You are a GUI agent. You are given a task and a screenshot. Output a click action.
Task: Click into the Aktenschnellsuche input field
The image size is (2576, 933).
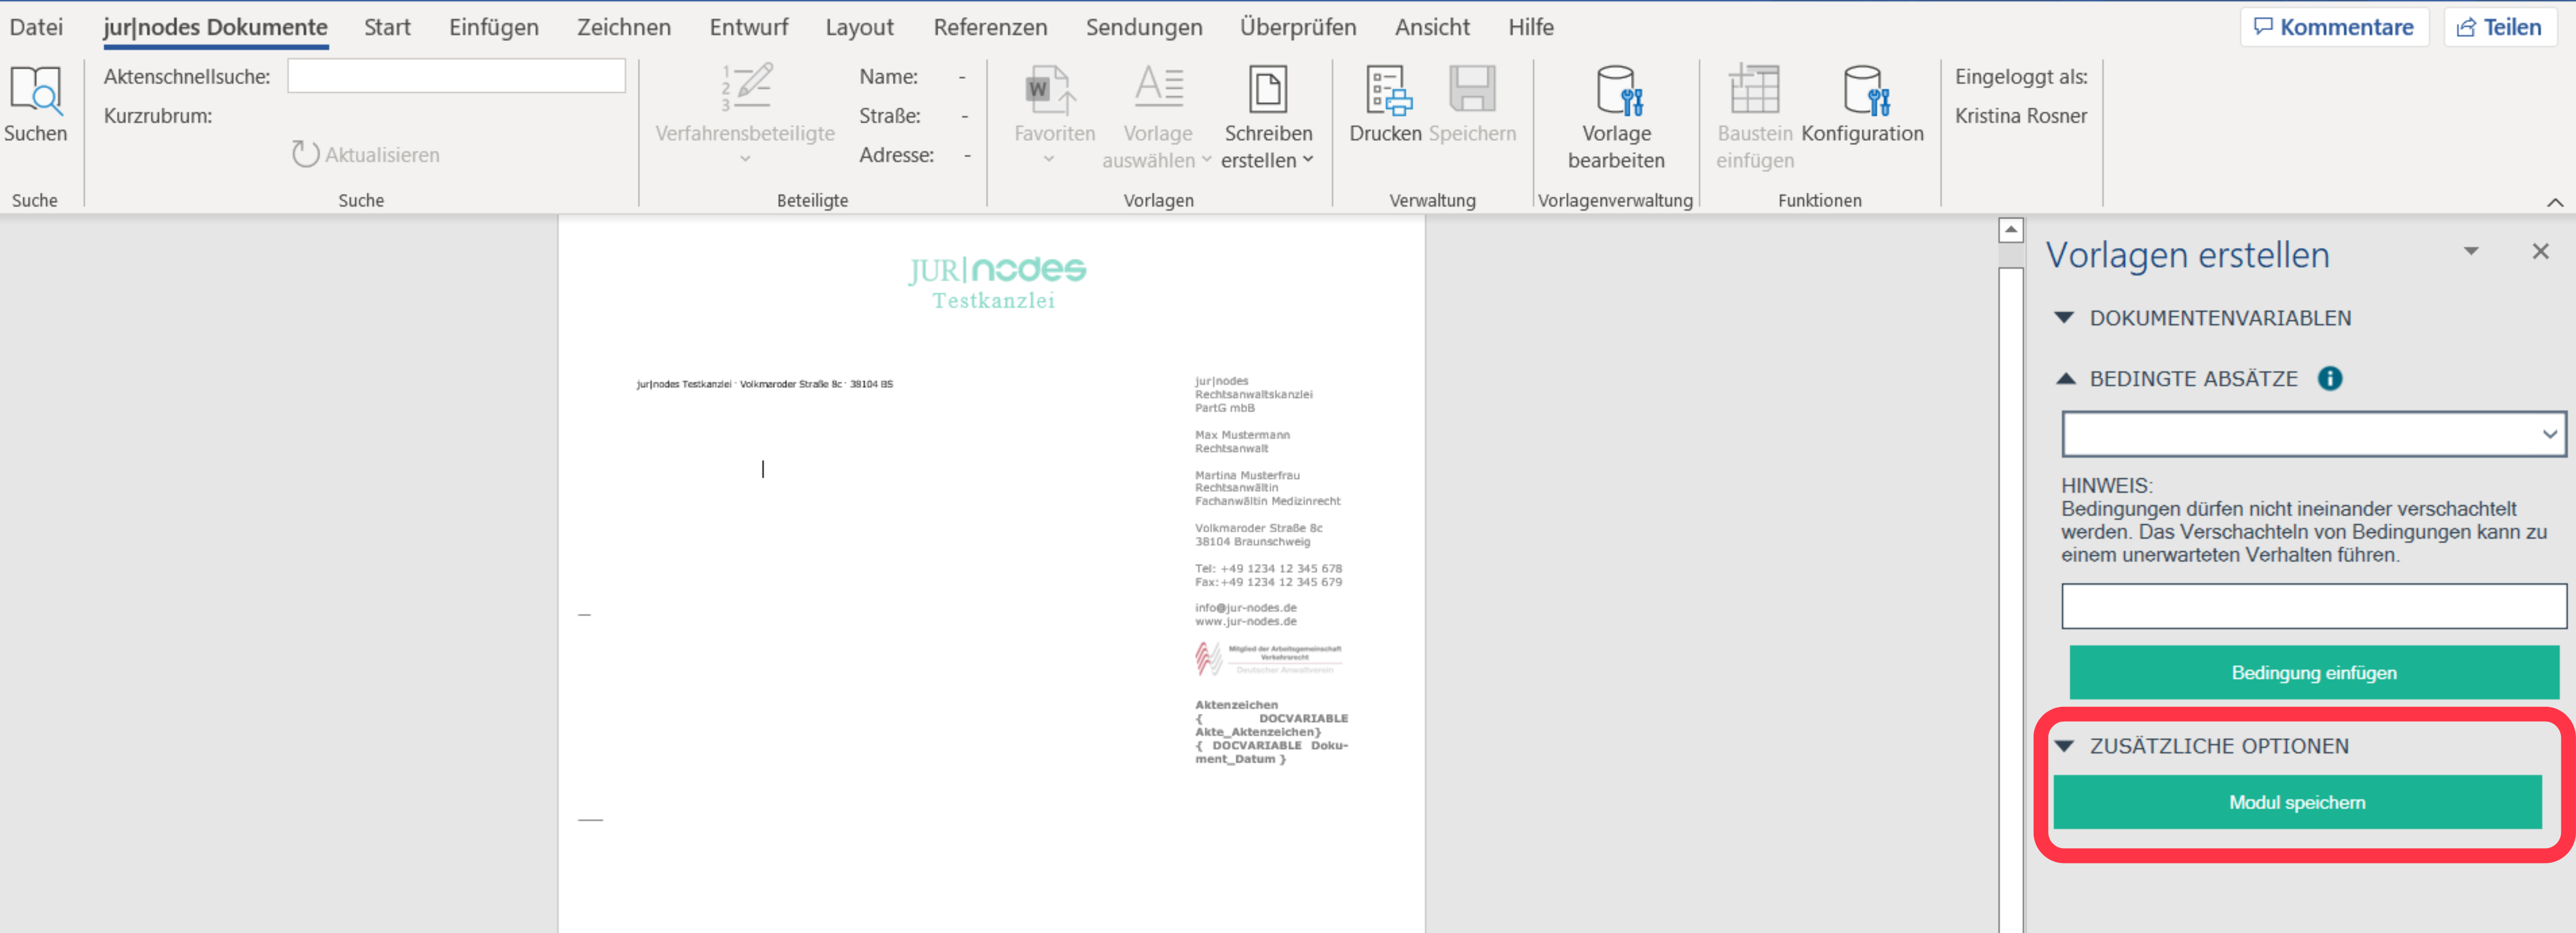456,76
